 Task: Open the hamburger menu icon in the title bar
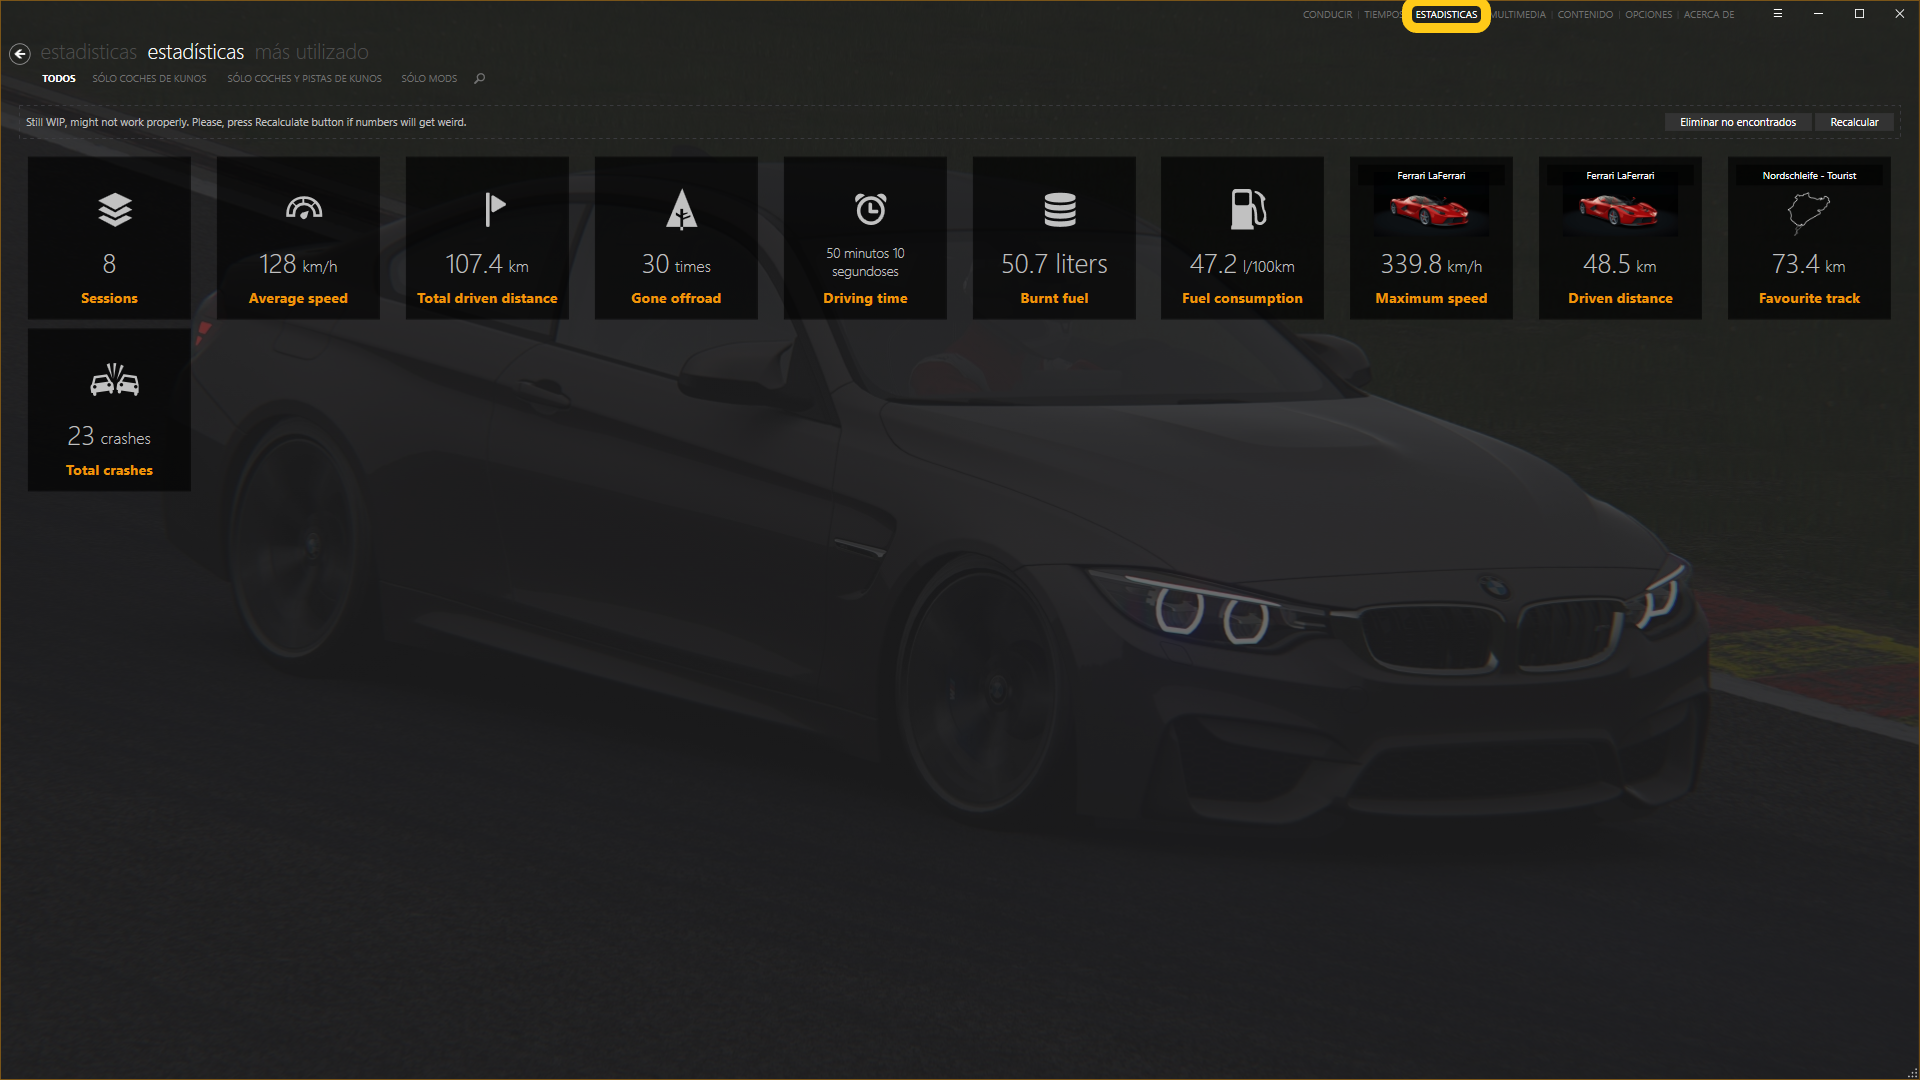point(1777,14)
